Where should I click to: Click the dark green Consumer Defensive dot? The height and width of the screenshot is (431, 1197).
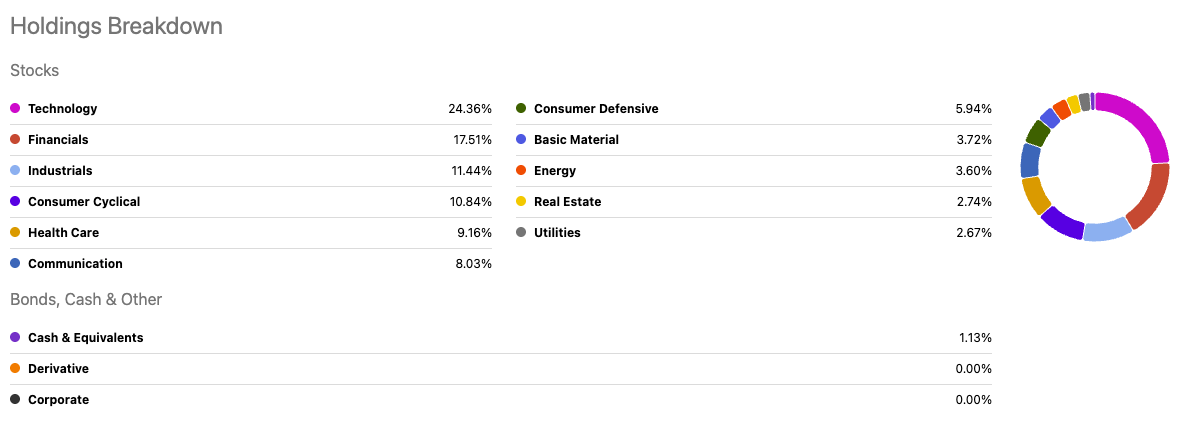(521, 108)
